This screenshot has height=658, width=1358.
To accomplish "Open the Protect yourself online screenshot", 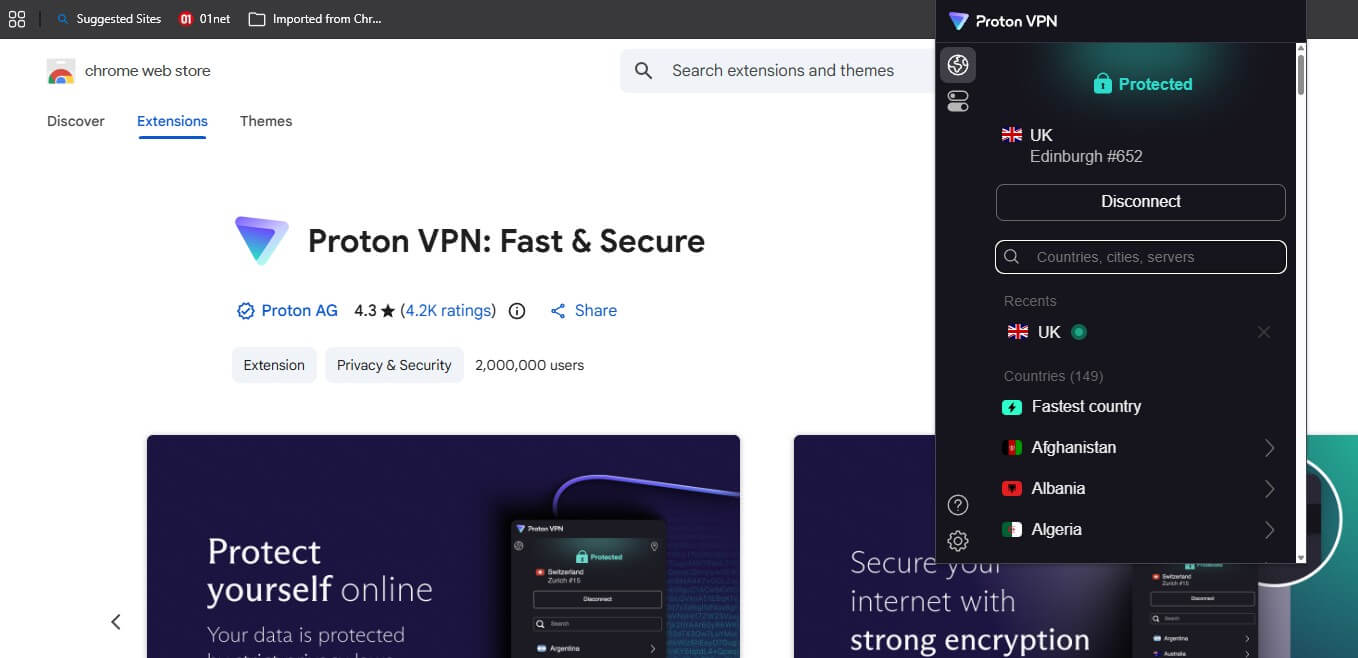I will point(443,546).
